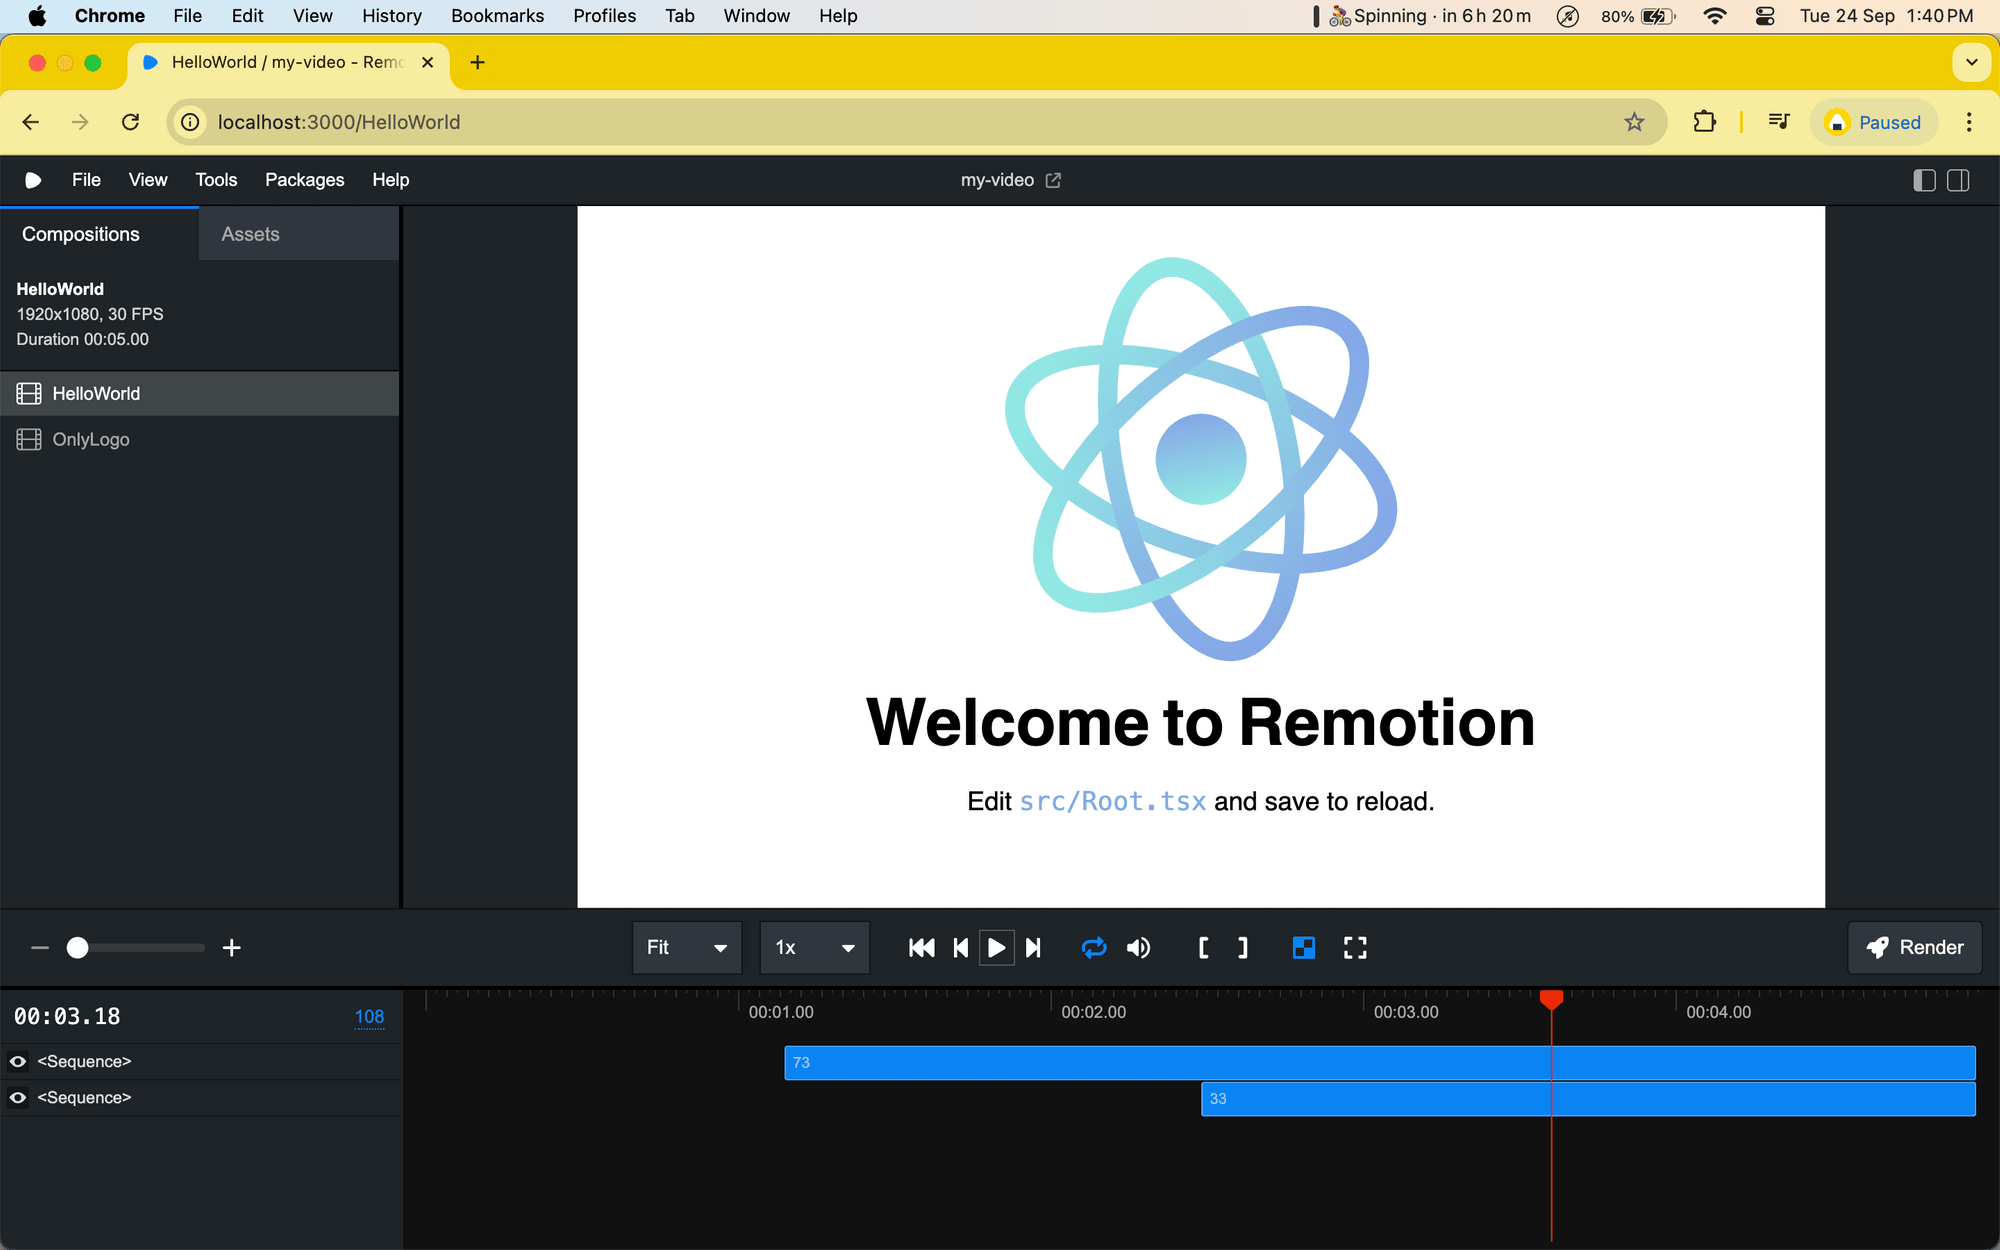Viewport: 2000px width, 1250px height.
Task: Toggle the left sidebar panel icon
Action: tap(1924, 180)
